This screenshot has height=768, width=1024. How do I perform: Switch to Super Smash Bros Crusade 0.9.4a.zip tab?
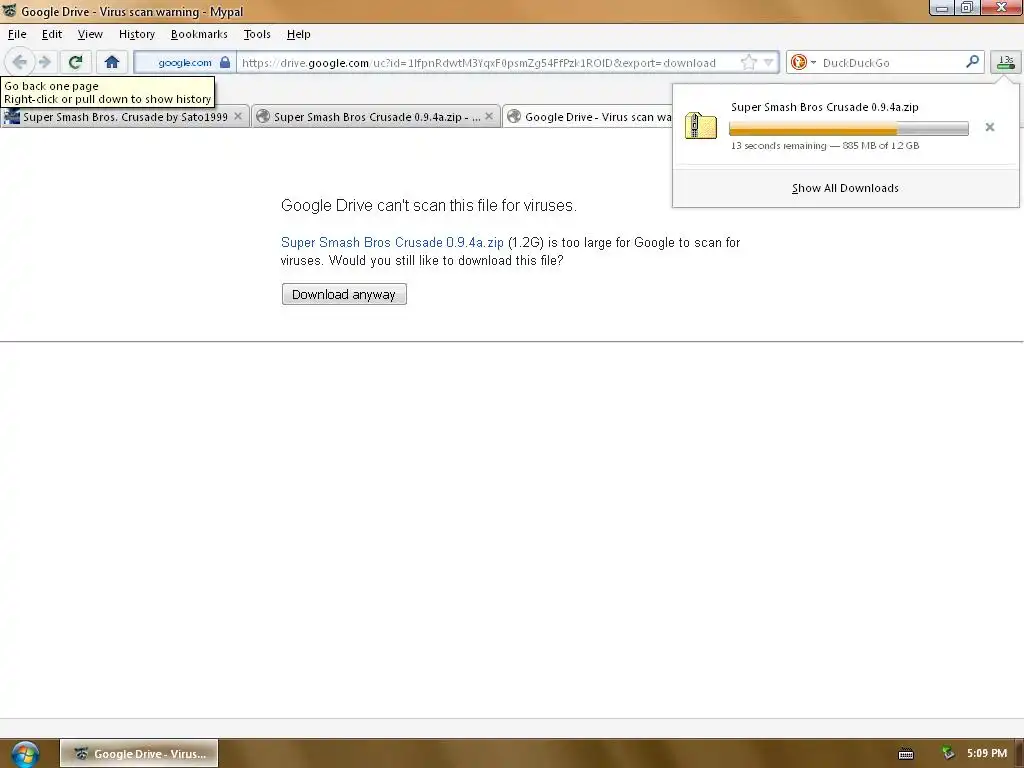pyautogui.click(x=377, y=117)
